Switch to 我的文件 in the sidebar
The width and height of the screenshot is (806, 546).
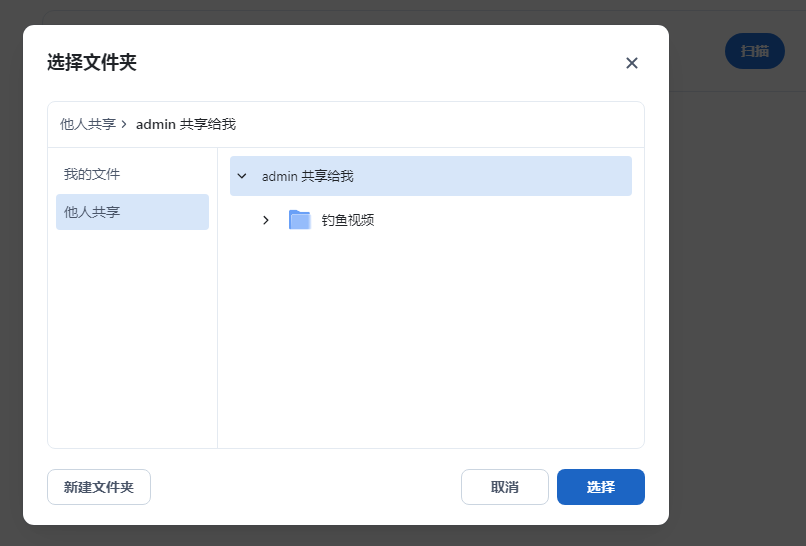click(92, 174)
